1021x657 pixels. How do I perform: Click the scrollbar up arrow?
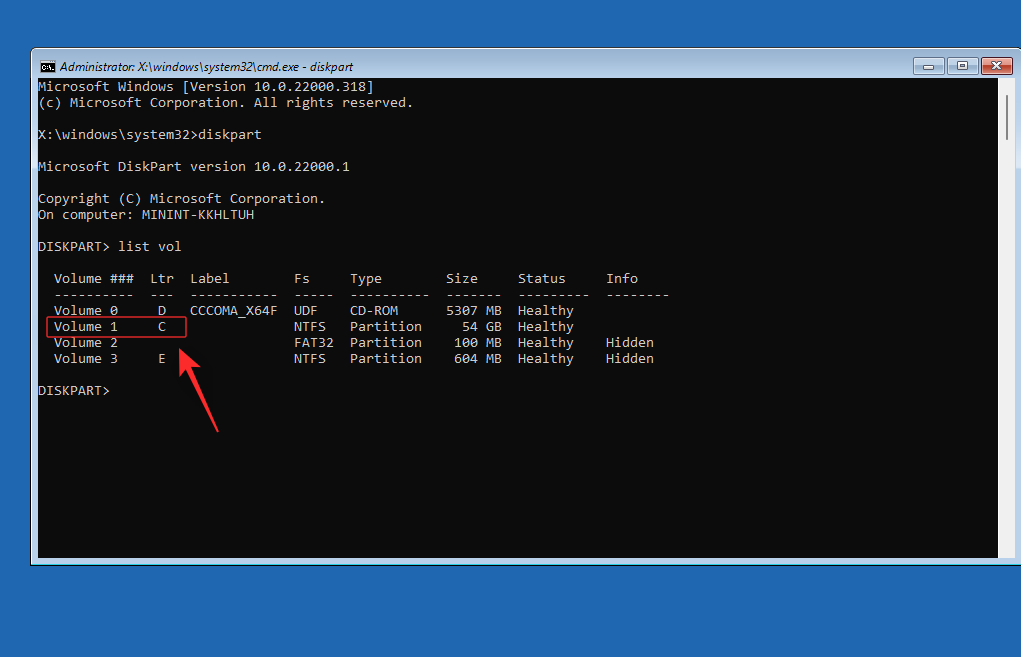point(1005,85)
